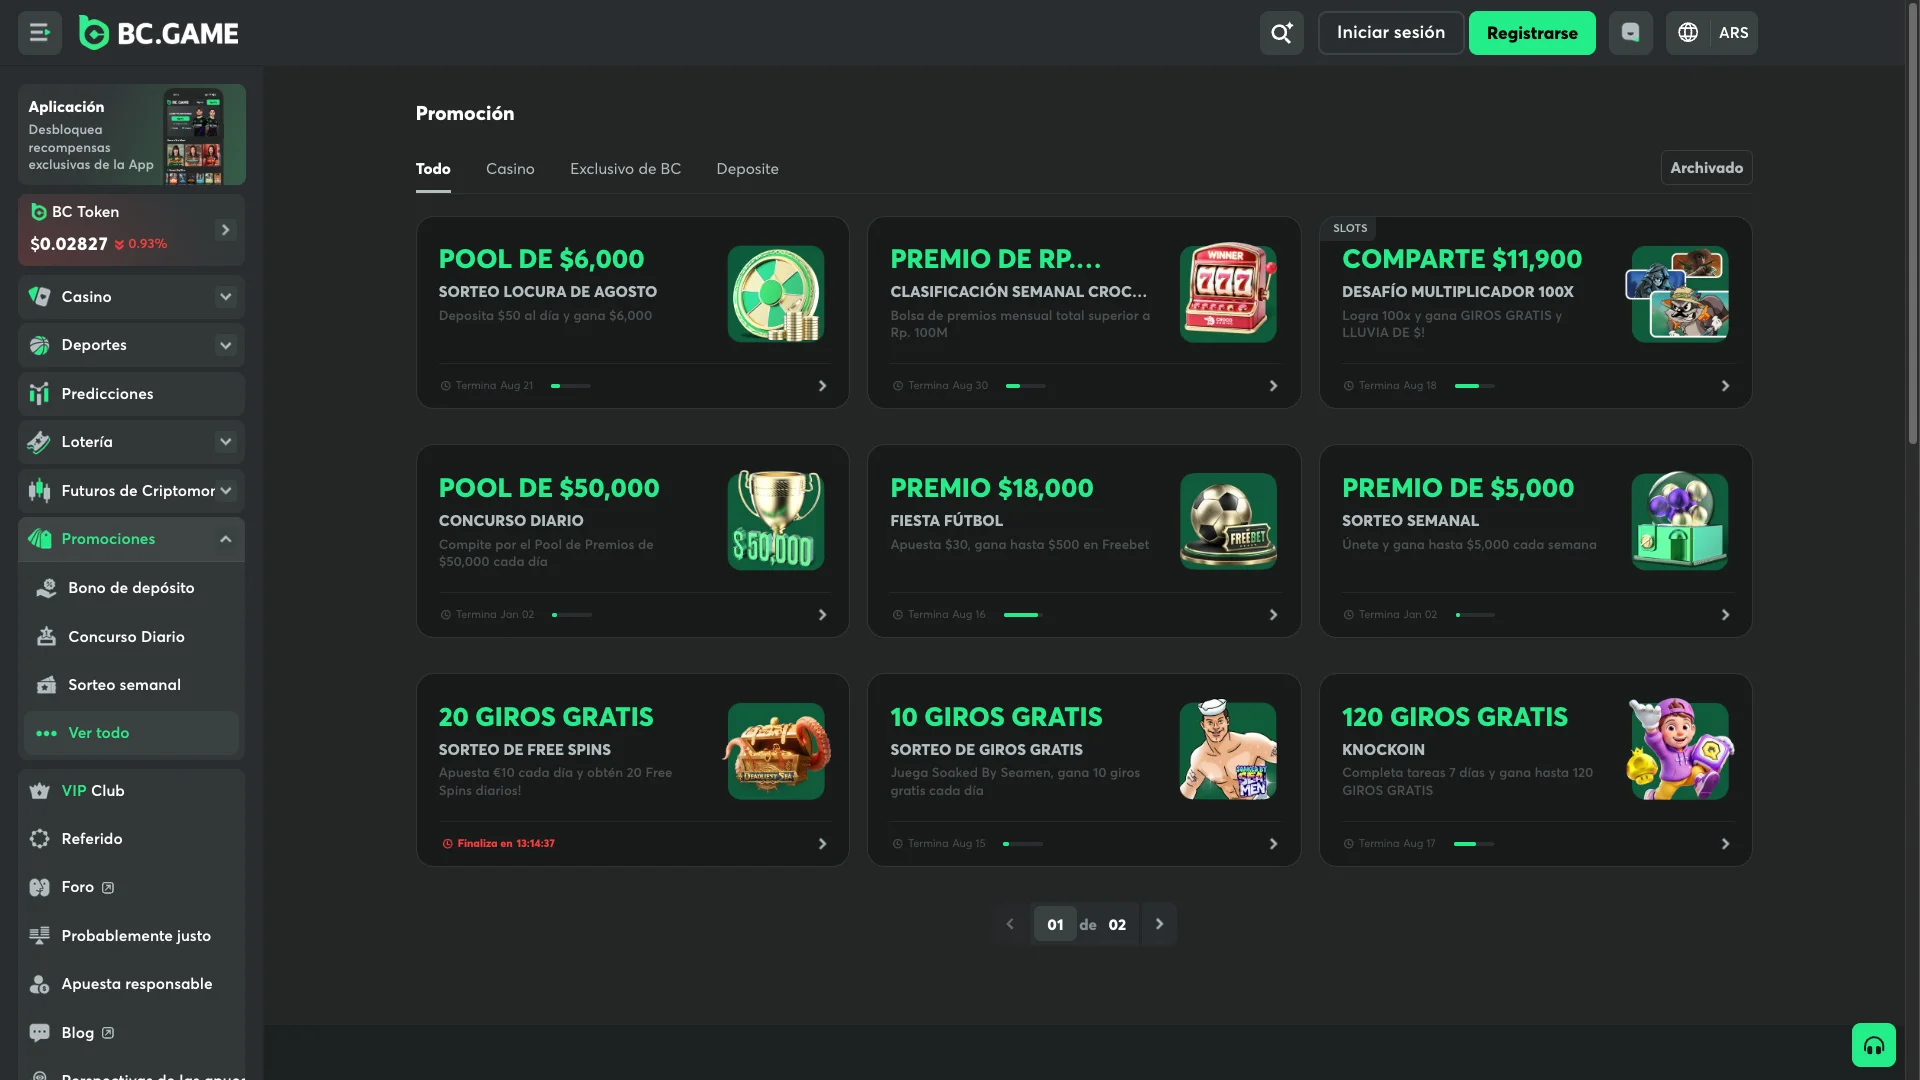Open the VIP Club crown icon

point(39,791)
